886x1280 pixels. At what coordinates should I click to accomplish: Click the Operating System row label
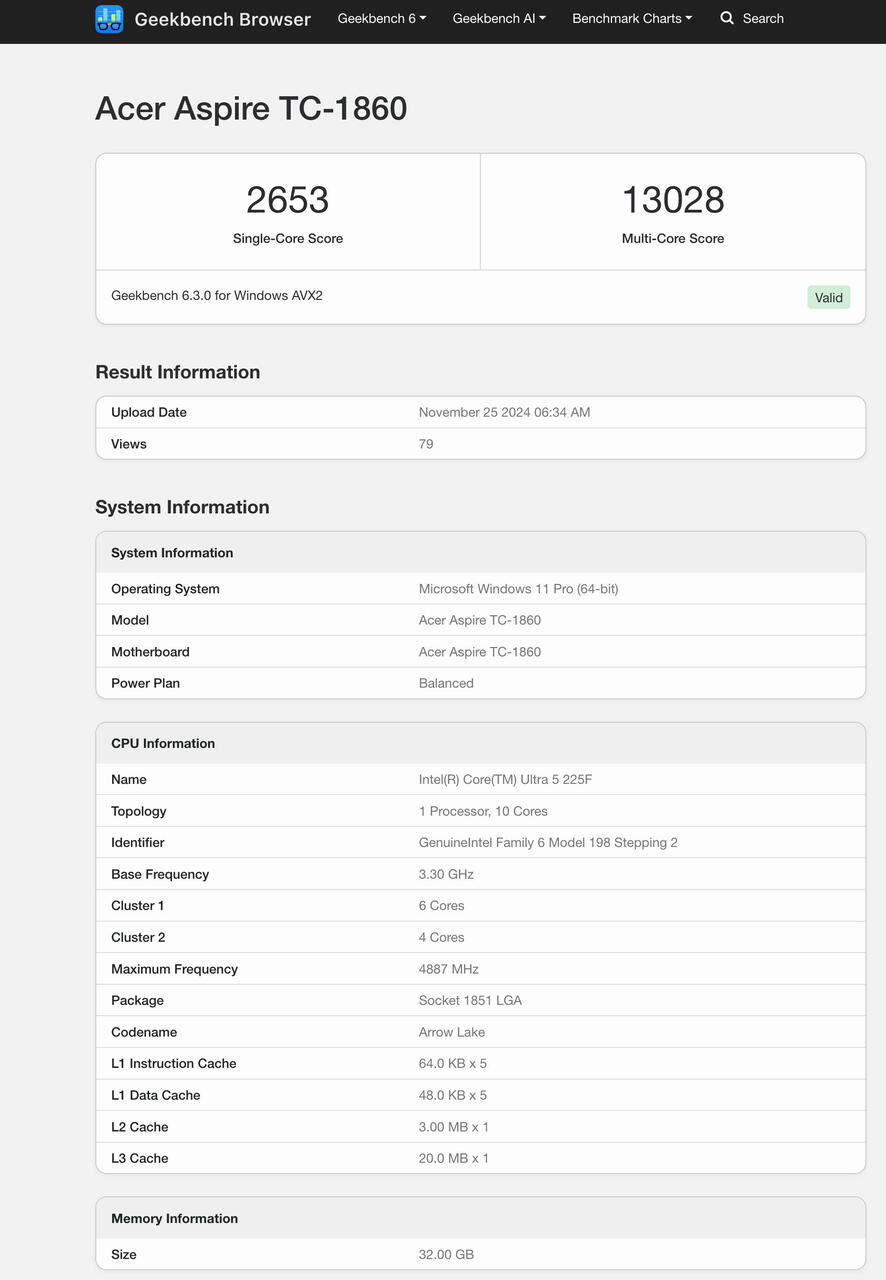pyautogui.click(x=165, y=589)
